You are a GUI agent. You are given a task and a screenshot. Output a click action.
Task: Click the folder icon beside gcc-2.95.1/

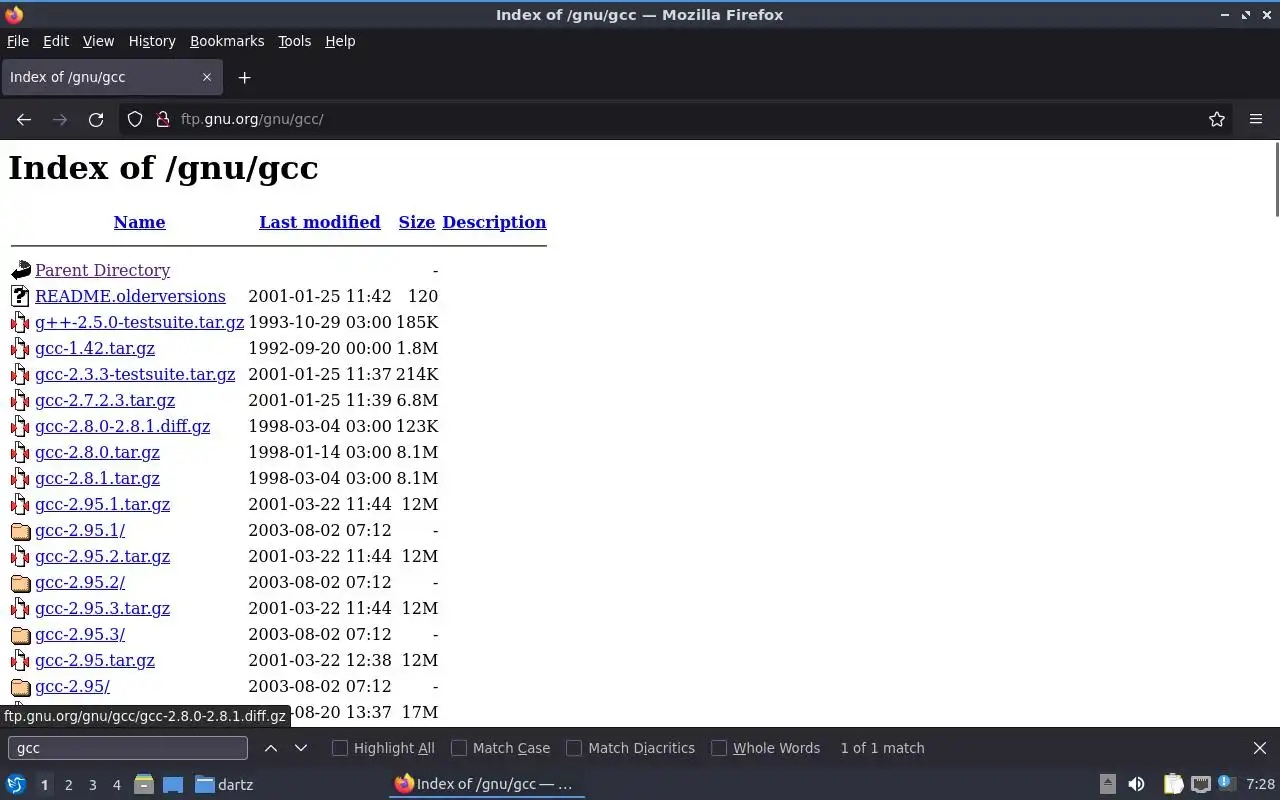[x=21, y=530]
